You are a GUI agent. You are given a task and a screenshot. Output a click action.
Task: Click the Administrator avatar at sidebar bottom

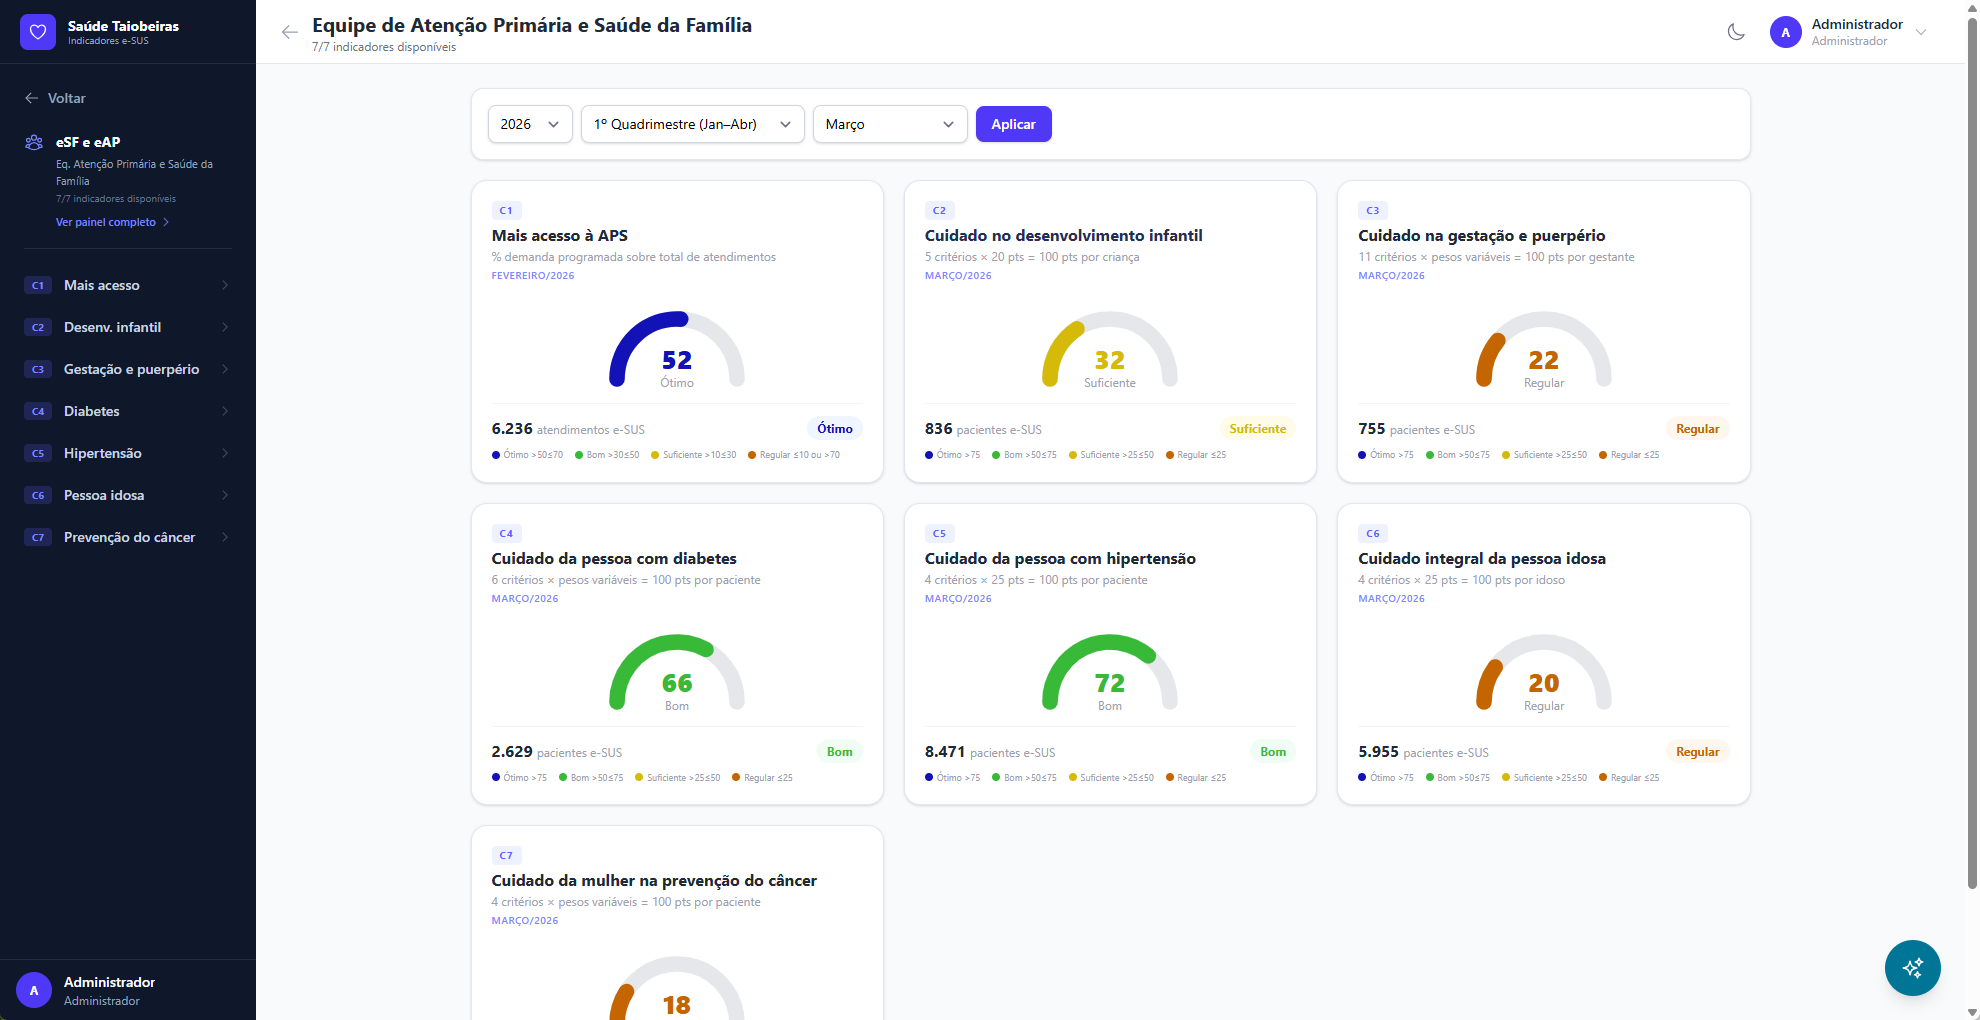(33, 989)
